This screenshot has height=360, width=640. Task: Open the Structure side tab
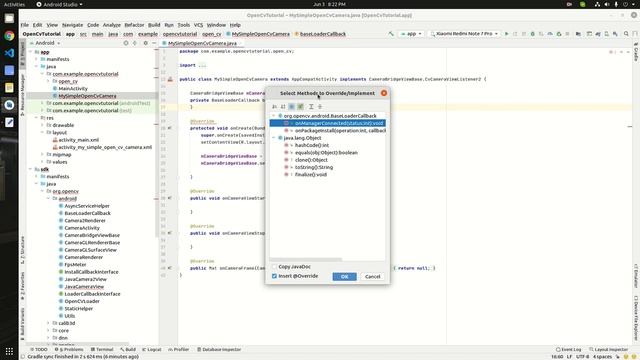click(x=22, y=250)
